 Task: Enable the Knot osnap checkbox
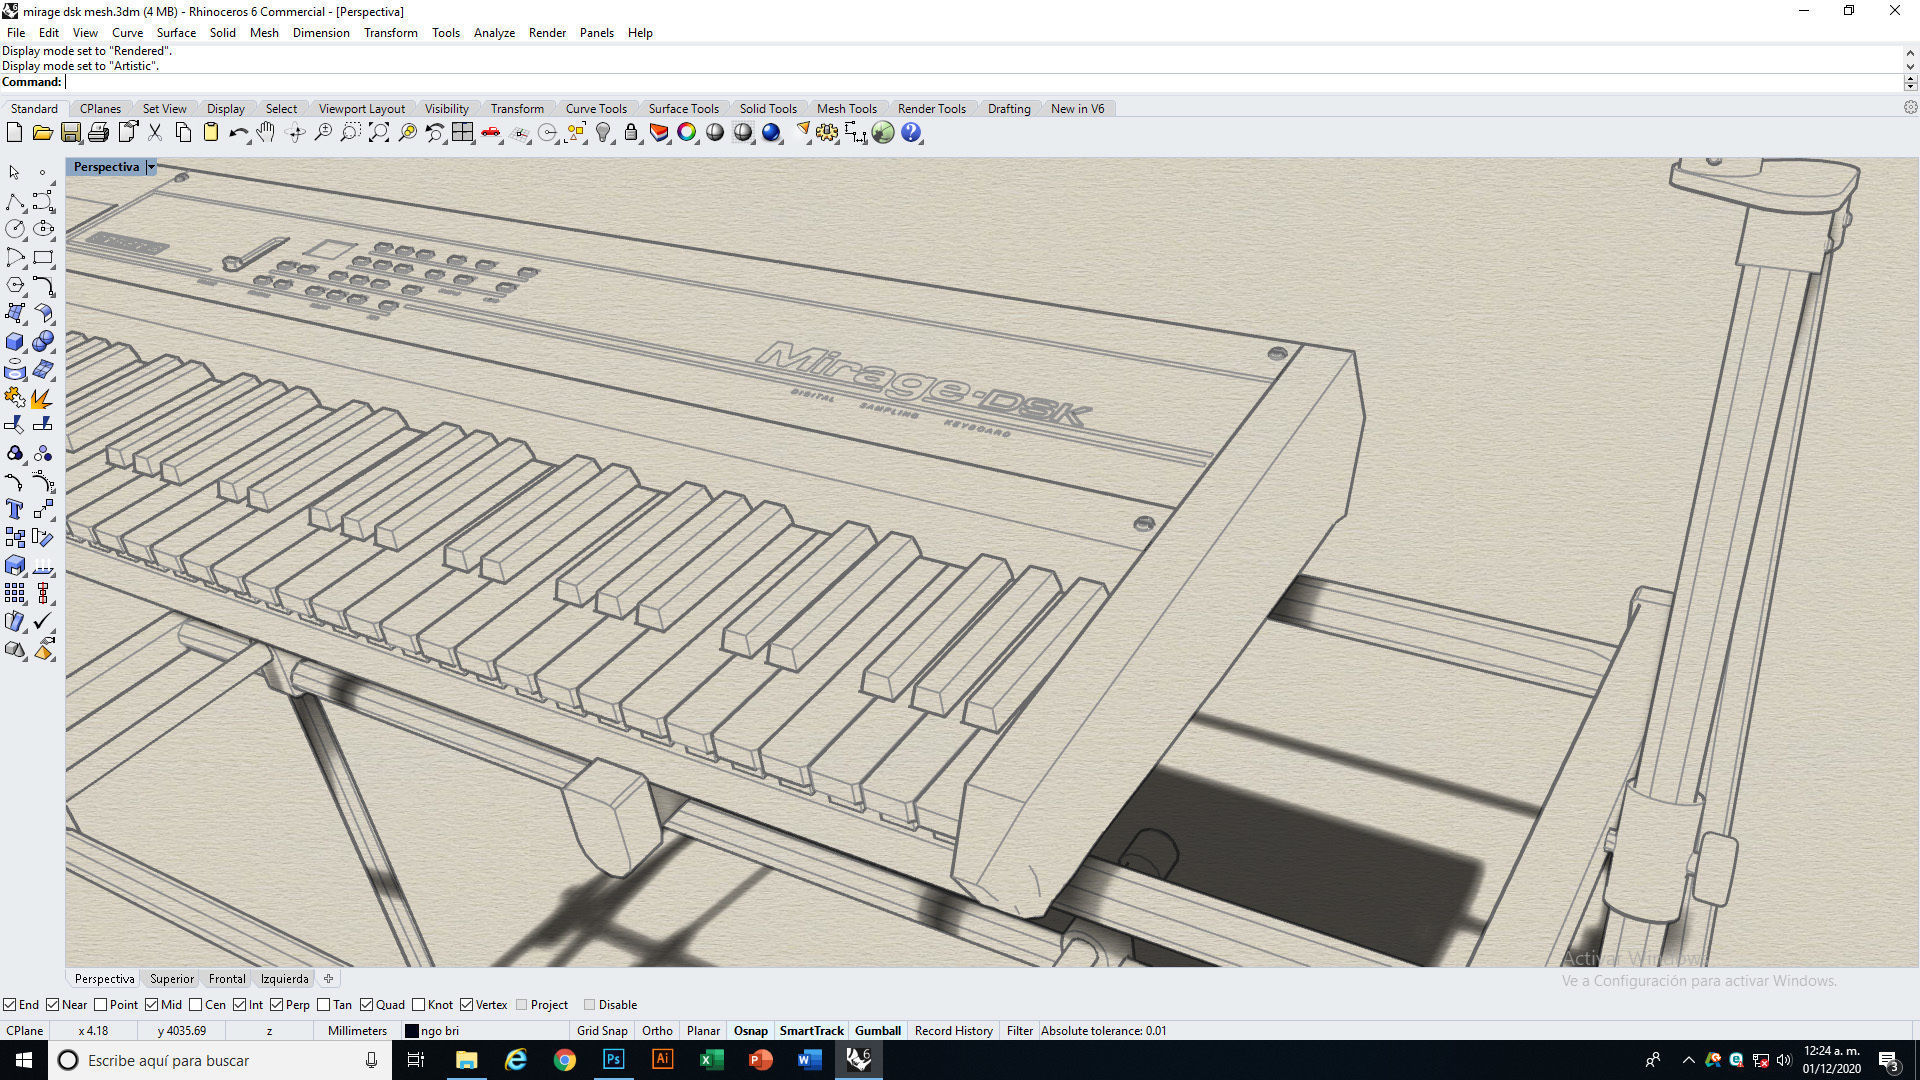[419, 1005]
